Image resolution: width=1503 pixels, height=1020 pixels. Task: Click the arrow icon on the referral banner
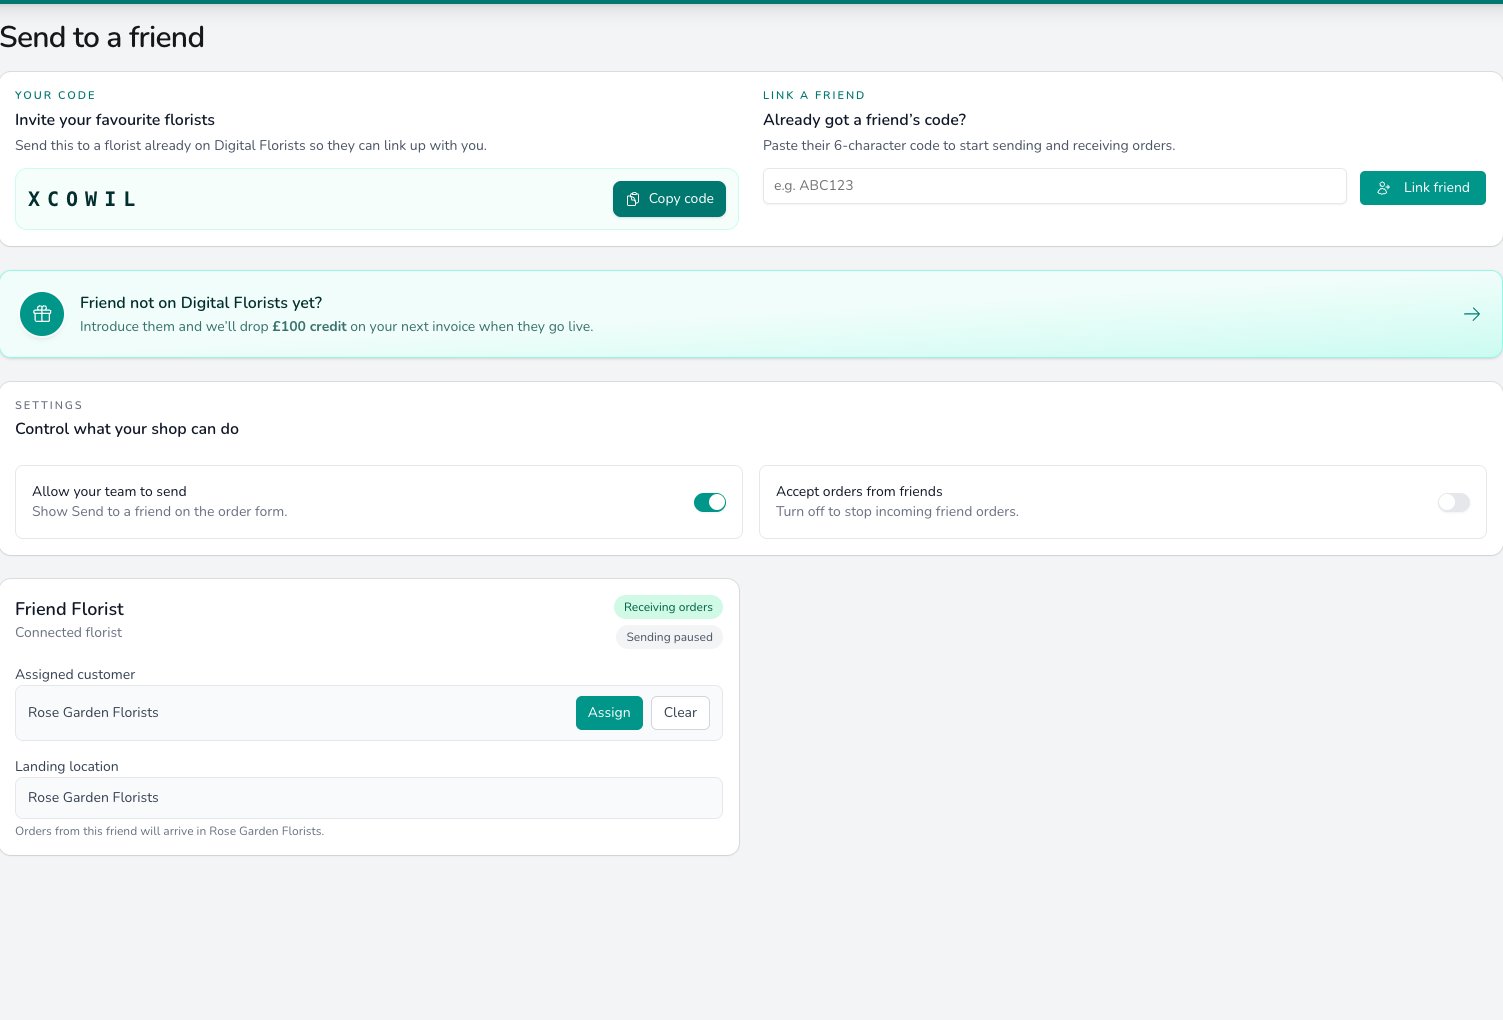click(x=1472, y=314)
